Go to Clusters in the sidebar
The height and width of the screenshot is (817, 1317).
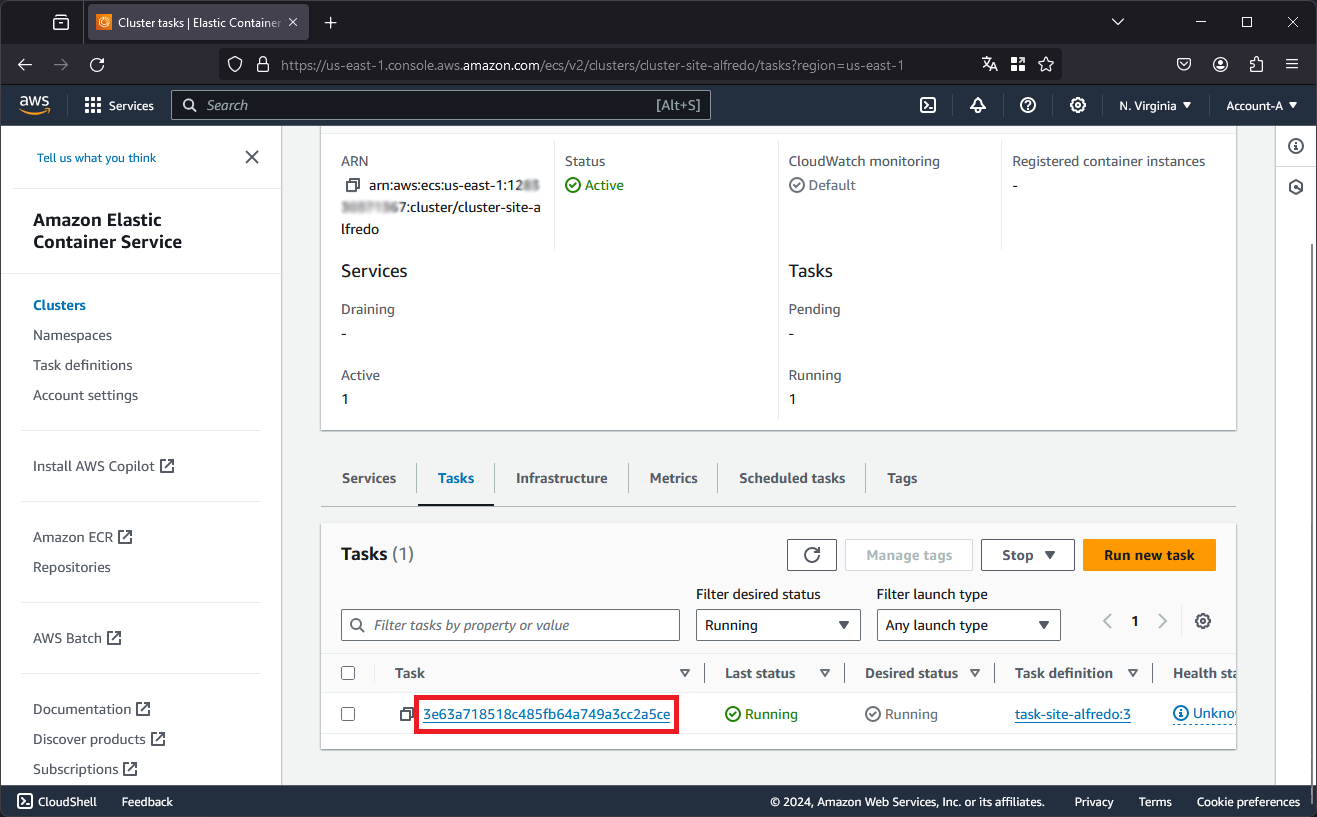tap(60, 305)
